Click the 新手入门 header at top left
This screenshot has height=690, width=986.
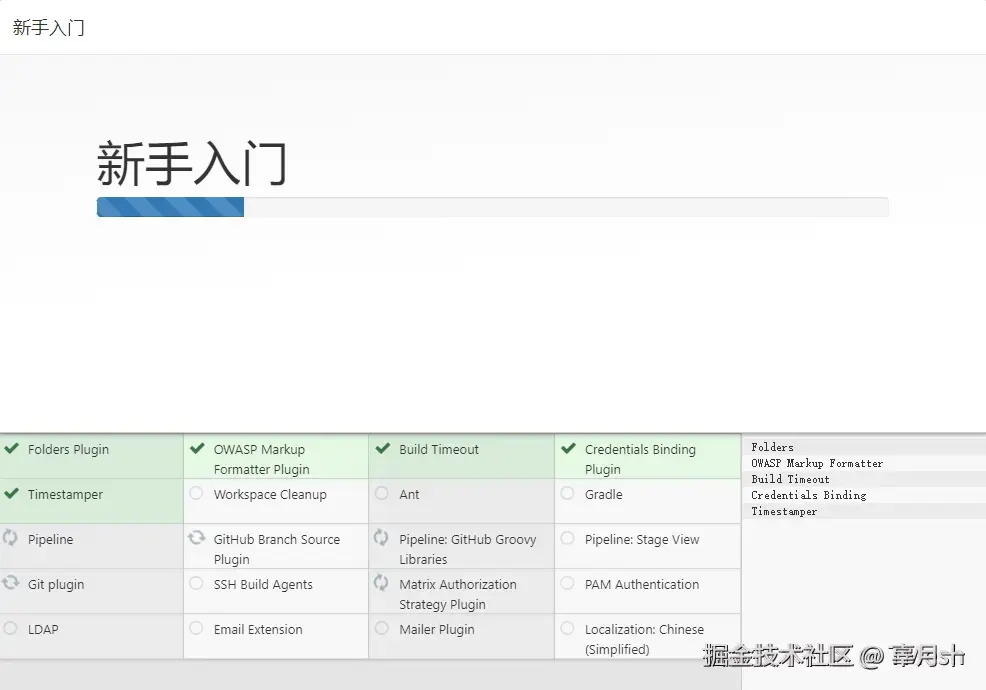point(49,28)
